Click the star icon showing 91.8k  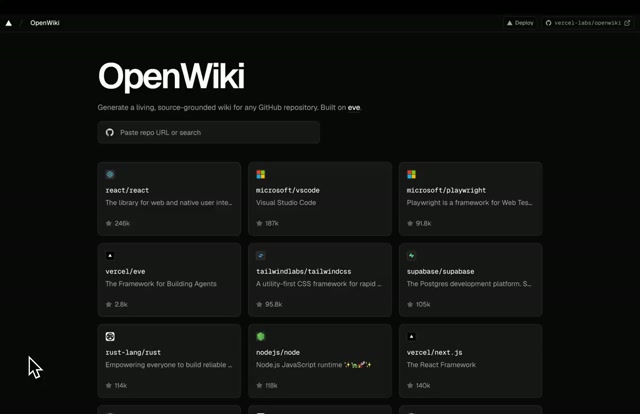[x=410, y=223]
